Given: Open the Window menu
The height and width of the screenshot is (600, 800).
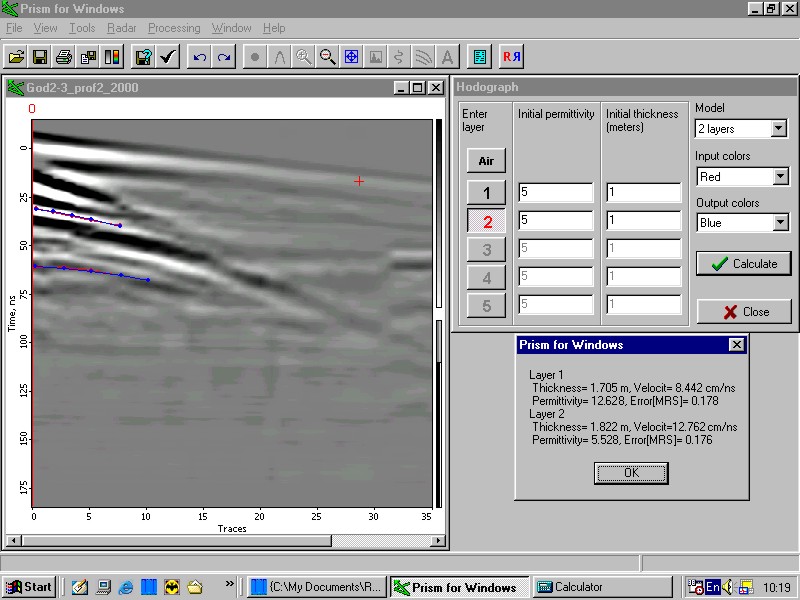Looking at the screenshot, I should 231,28.
